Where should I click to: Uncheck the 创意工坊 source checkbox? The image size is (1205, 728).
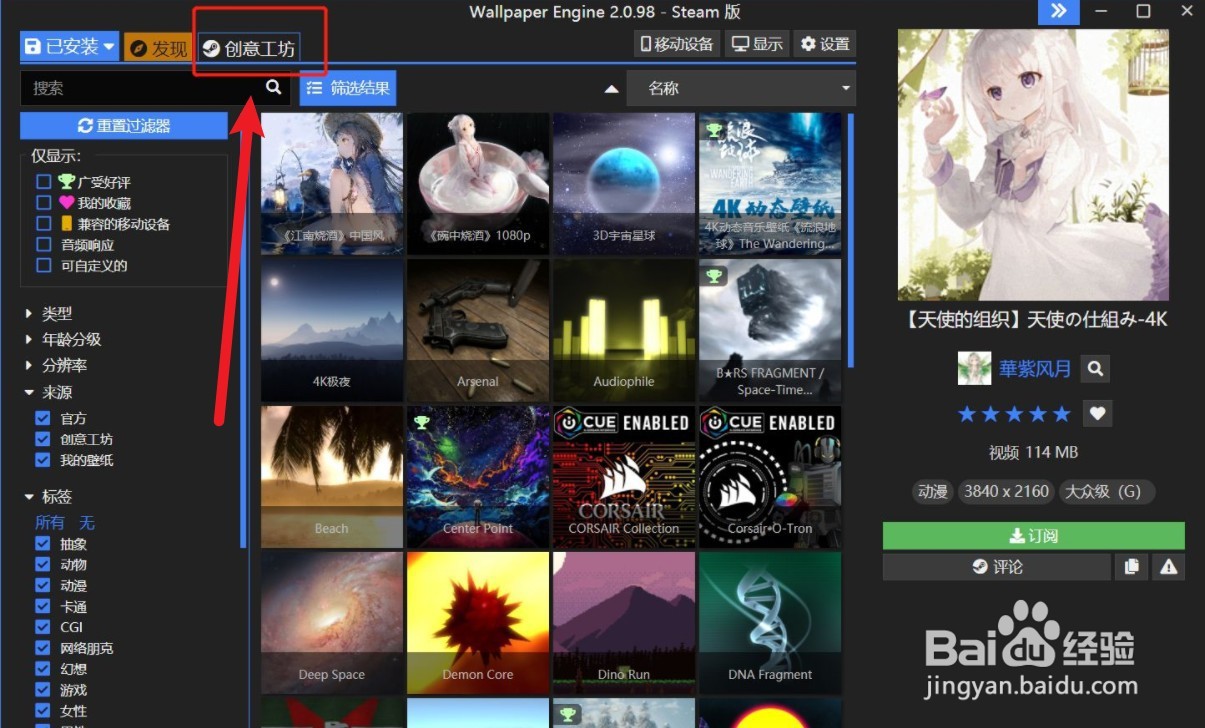[43, 439]
